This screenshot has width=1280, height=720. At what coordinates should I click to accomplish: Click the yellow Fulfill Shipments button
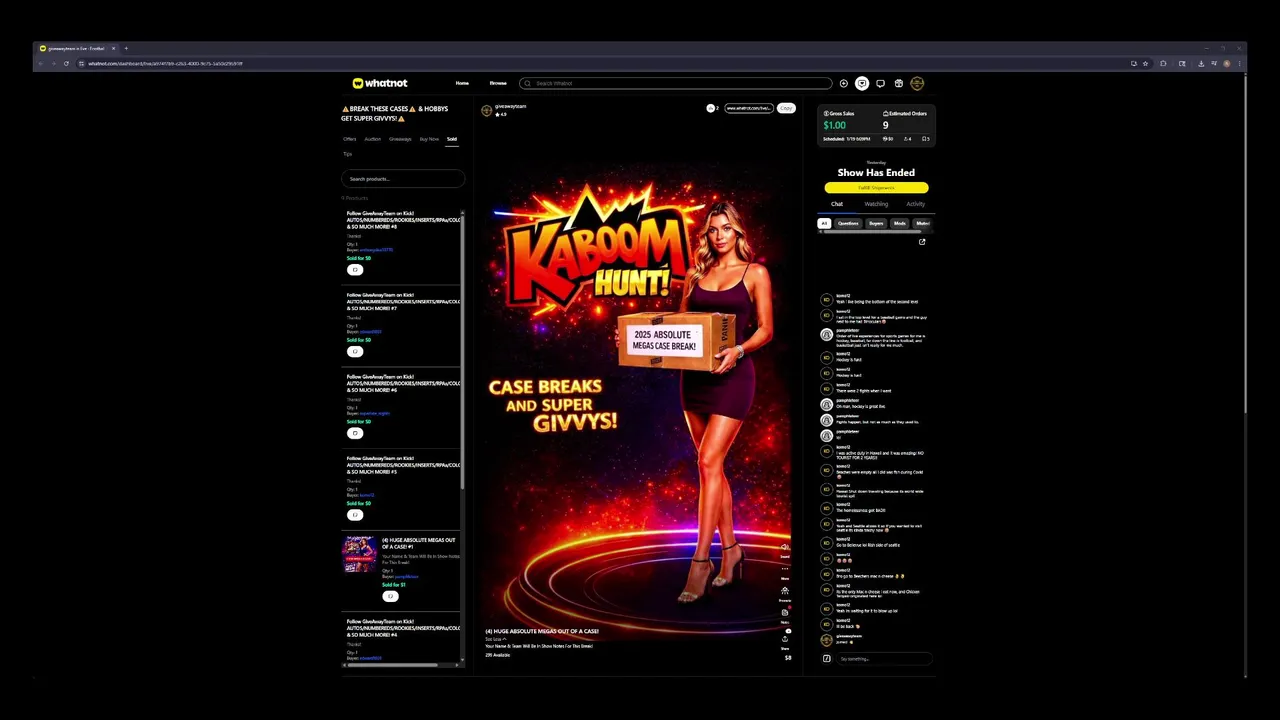click(876, 188)
